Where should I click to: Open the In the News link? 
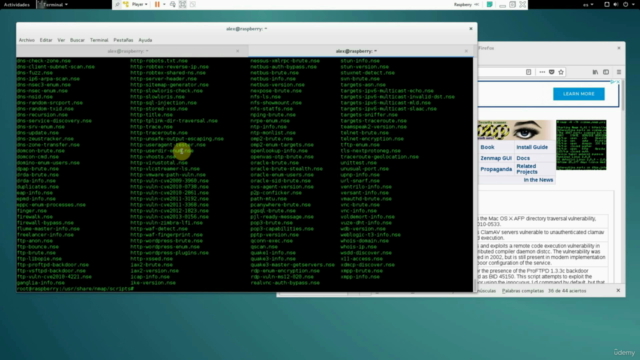[x=538, y=180]
